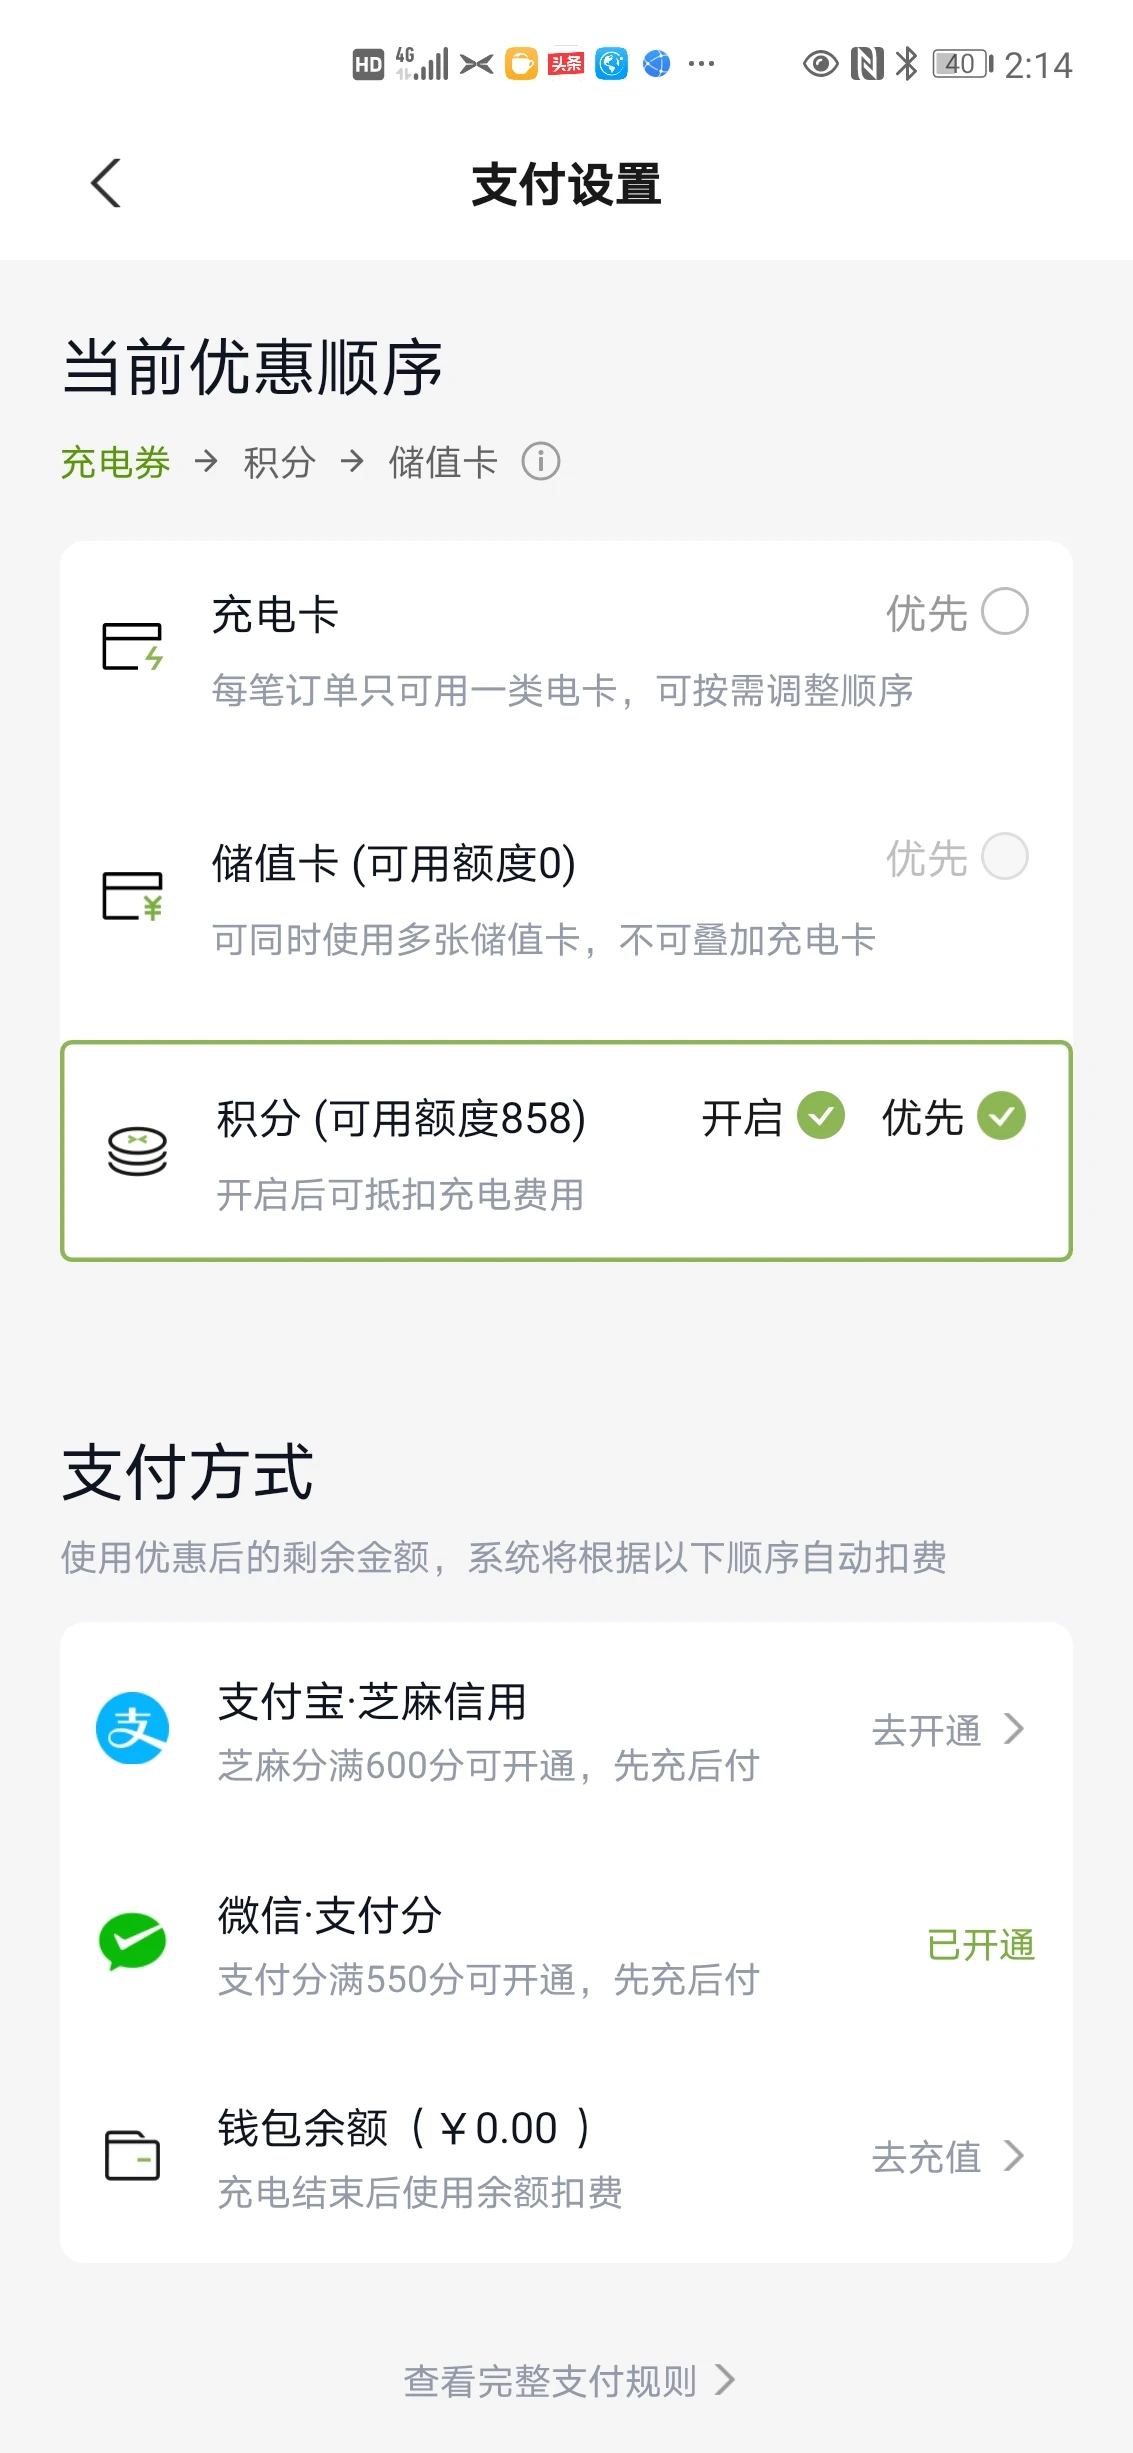Uncheck the 积分 优先 checkmark
Viewport: 1133px width, 2453px height.
(x=1002, y=1115)
